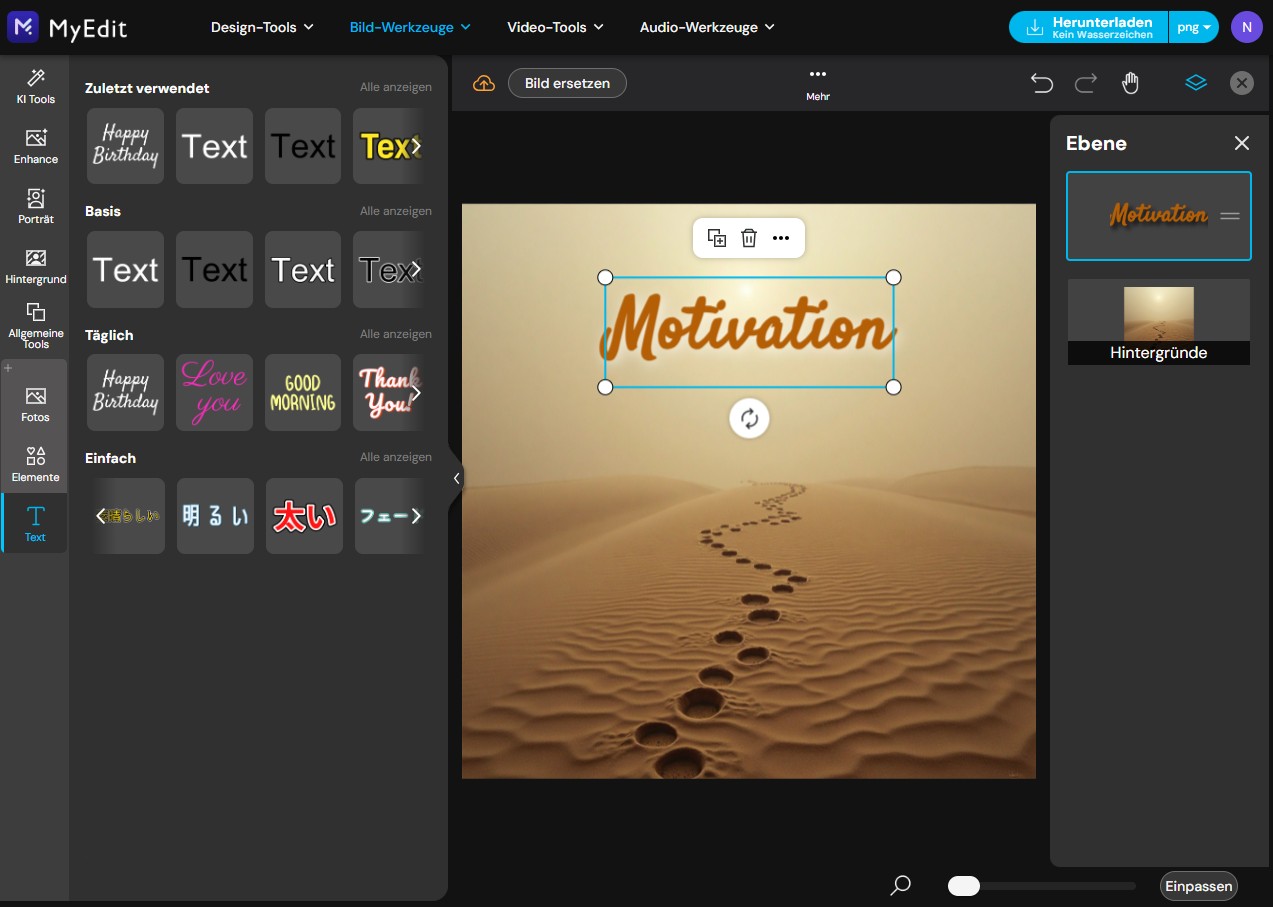The width and height of the screenshot is (1273, 907).
Task: Choose first white Text style in Basis
Action: coord(125,269)
